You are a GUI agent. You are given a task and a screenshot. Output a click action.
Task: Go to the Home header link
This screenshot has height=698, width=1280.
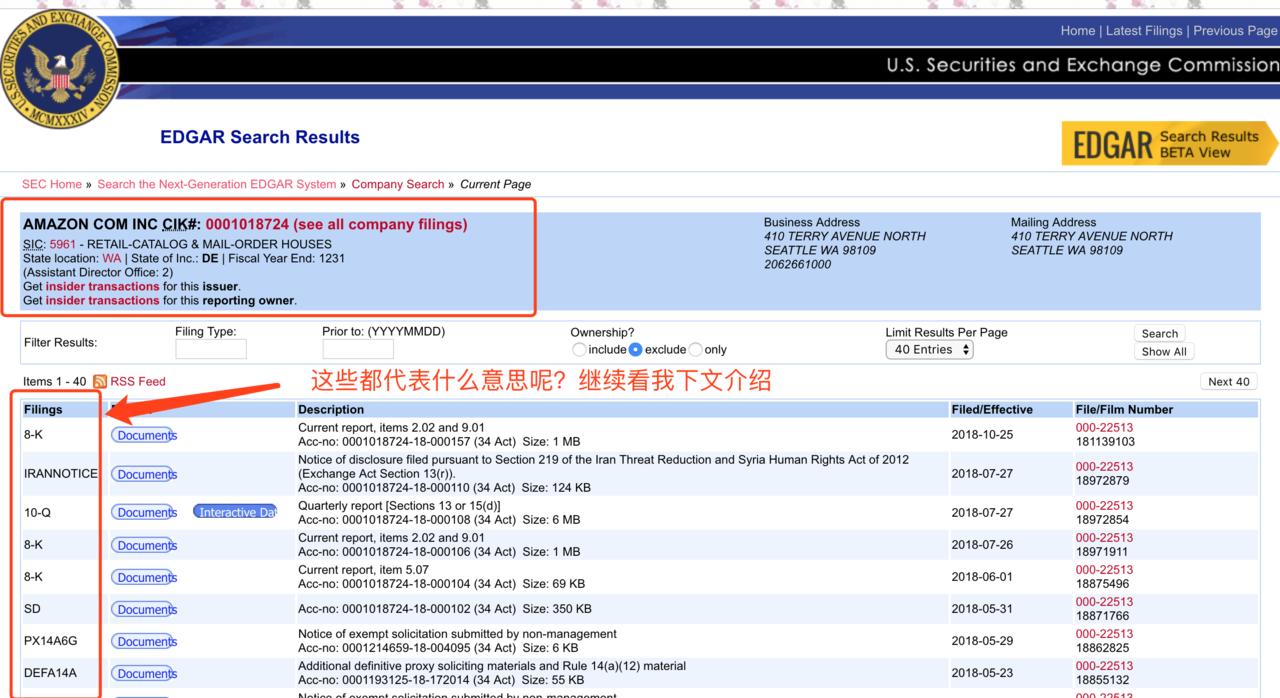click(1077, 31)
